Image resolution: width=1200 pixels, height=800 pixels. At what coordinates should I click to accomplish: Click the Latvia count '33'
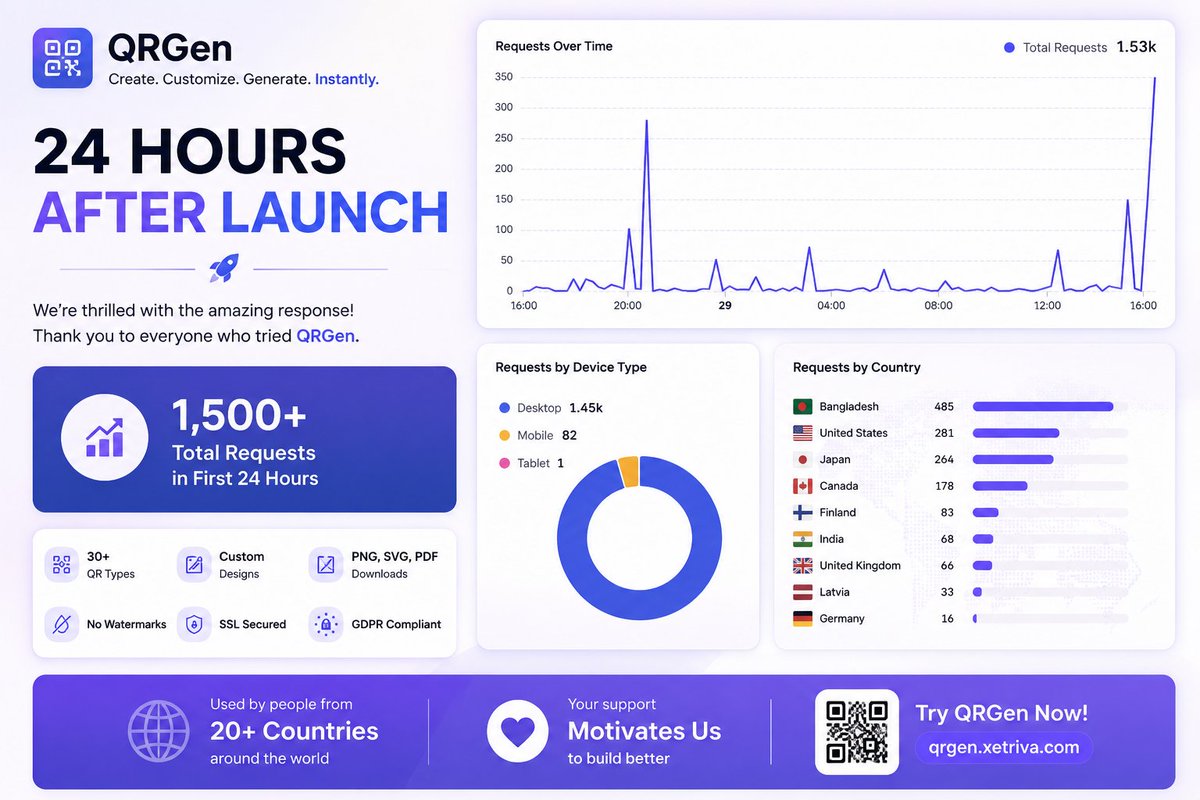coord(947,592)
